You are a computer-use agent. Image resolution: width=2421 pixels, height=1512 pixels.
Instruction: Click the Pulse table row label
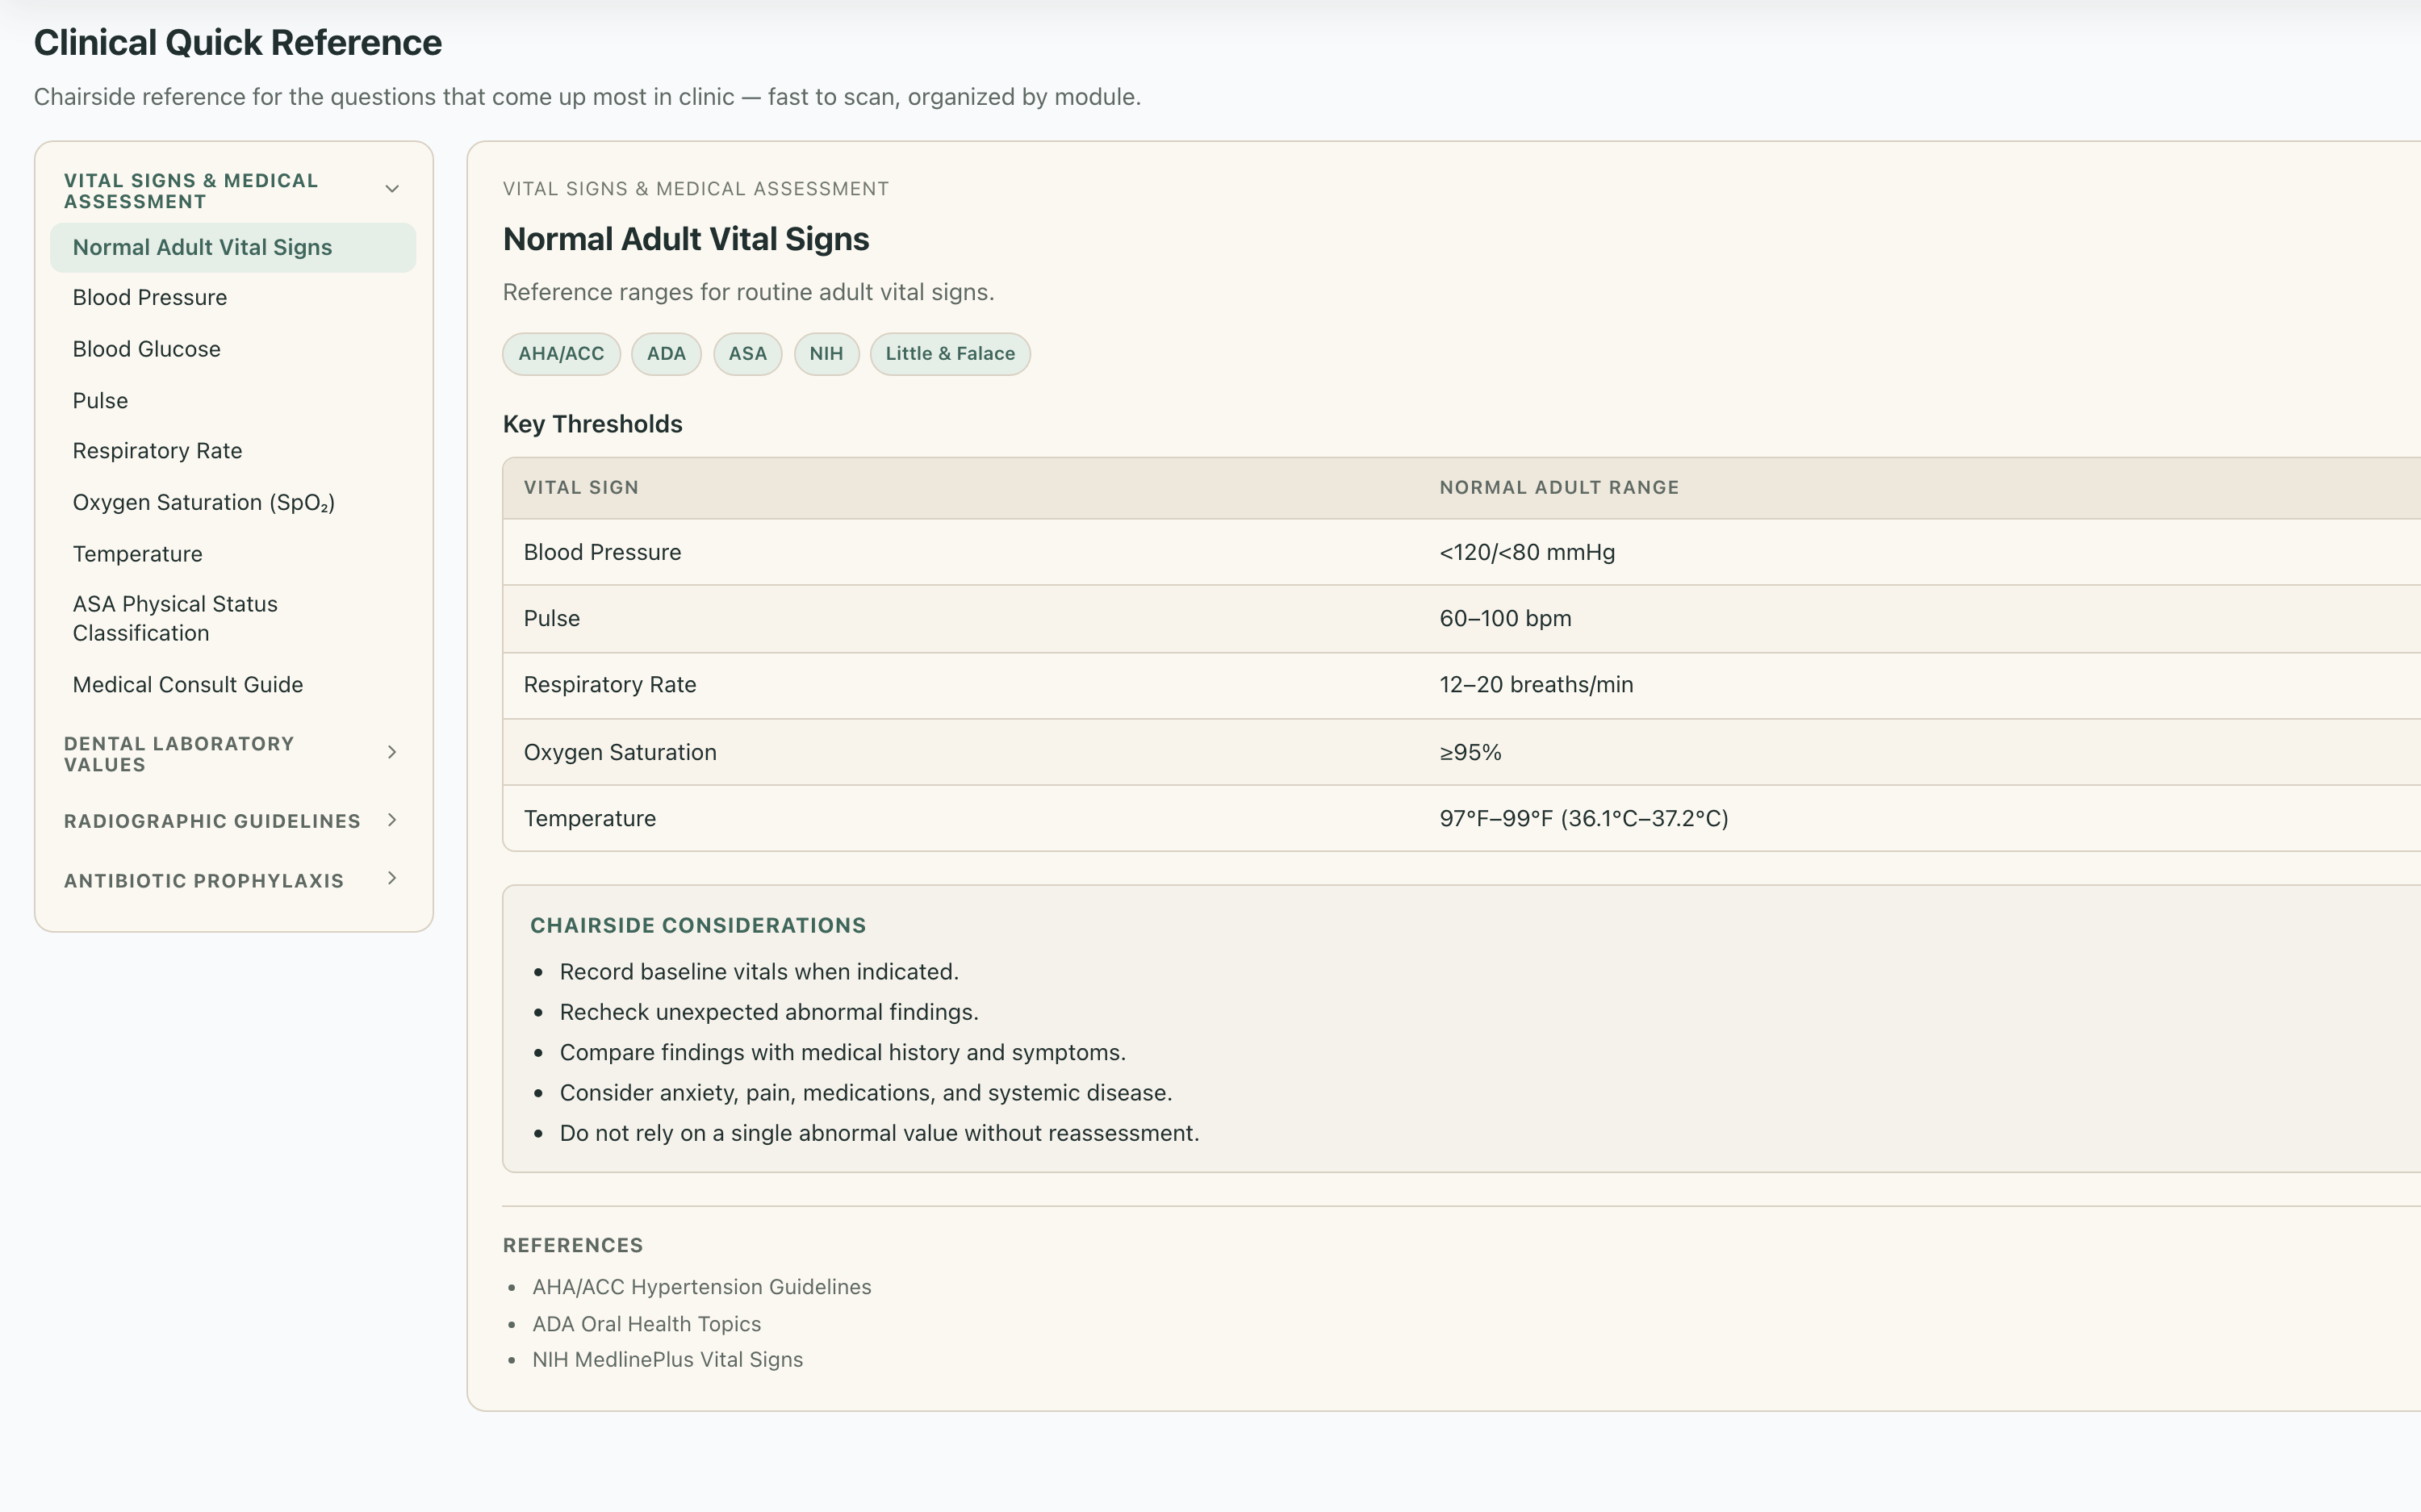click(x=552, y=618)
